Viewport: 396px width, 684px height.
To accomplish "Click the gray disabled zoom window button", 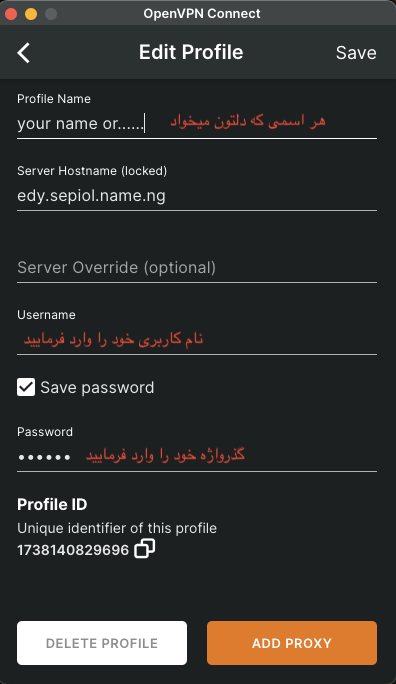I will (51, 14).
